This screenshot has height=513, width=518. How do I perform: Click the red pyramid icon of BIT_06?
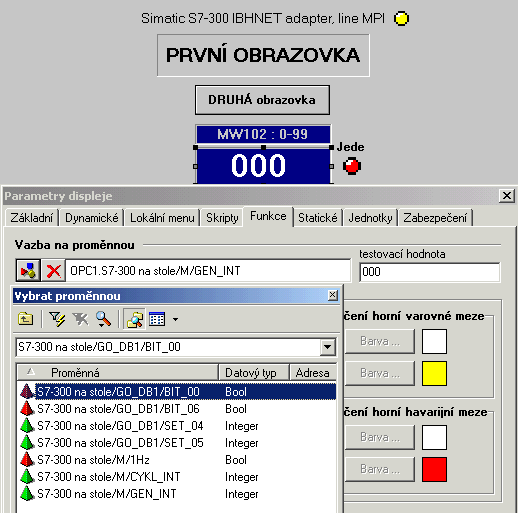27,409
